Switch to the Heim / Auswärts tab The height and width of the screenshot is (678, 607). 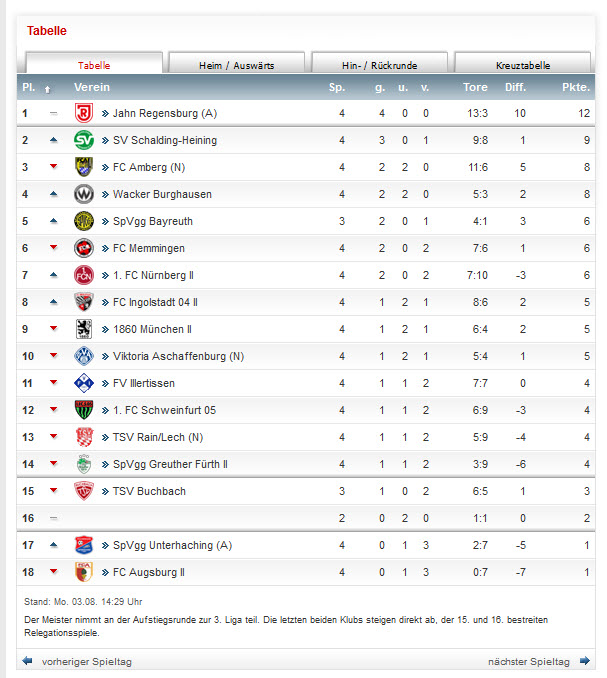pos(237,65)
